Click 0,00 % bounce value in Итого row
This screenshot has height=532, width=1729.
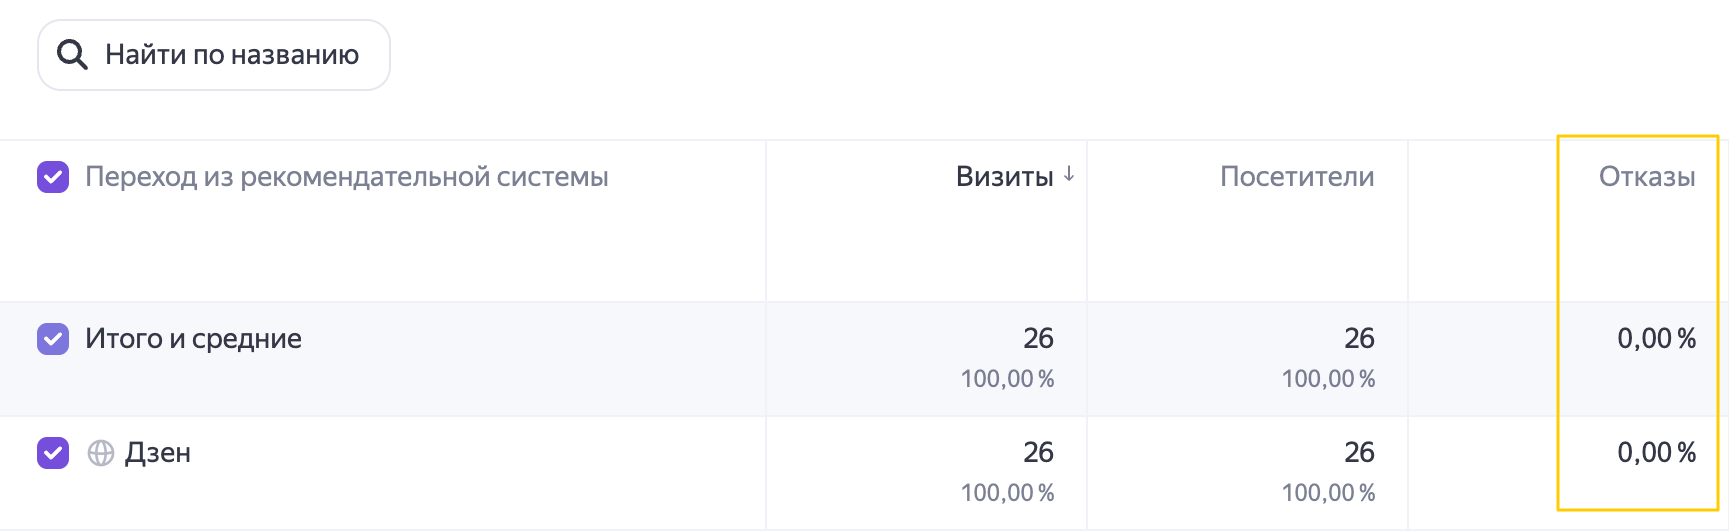tap(1656, 339)
